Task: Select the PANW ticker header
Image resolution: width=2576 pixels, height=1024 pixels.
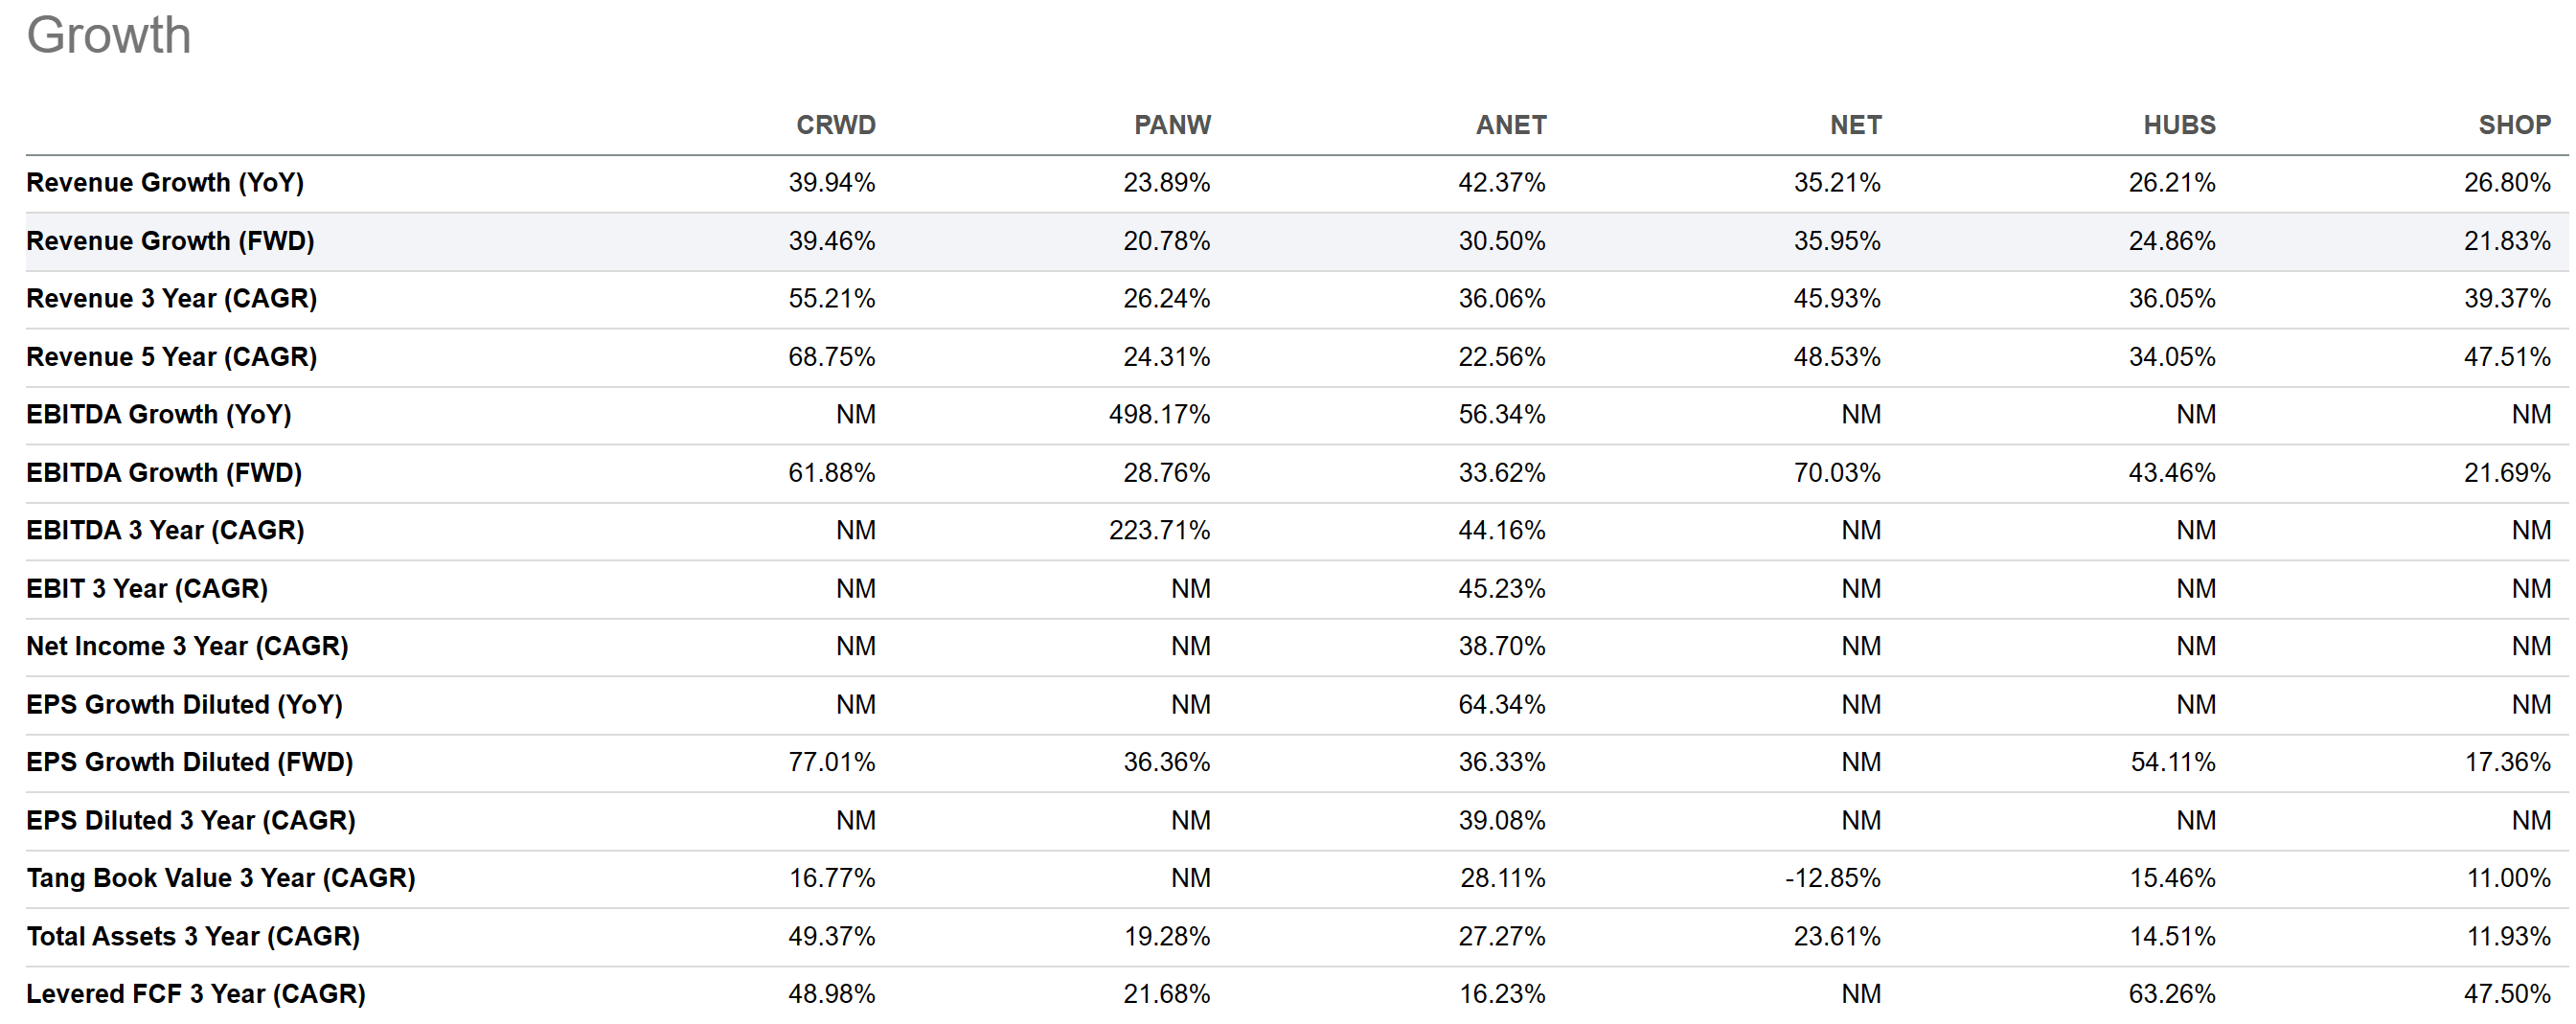Action: pos(1171,125)
